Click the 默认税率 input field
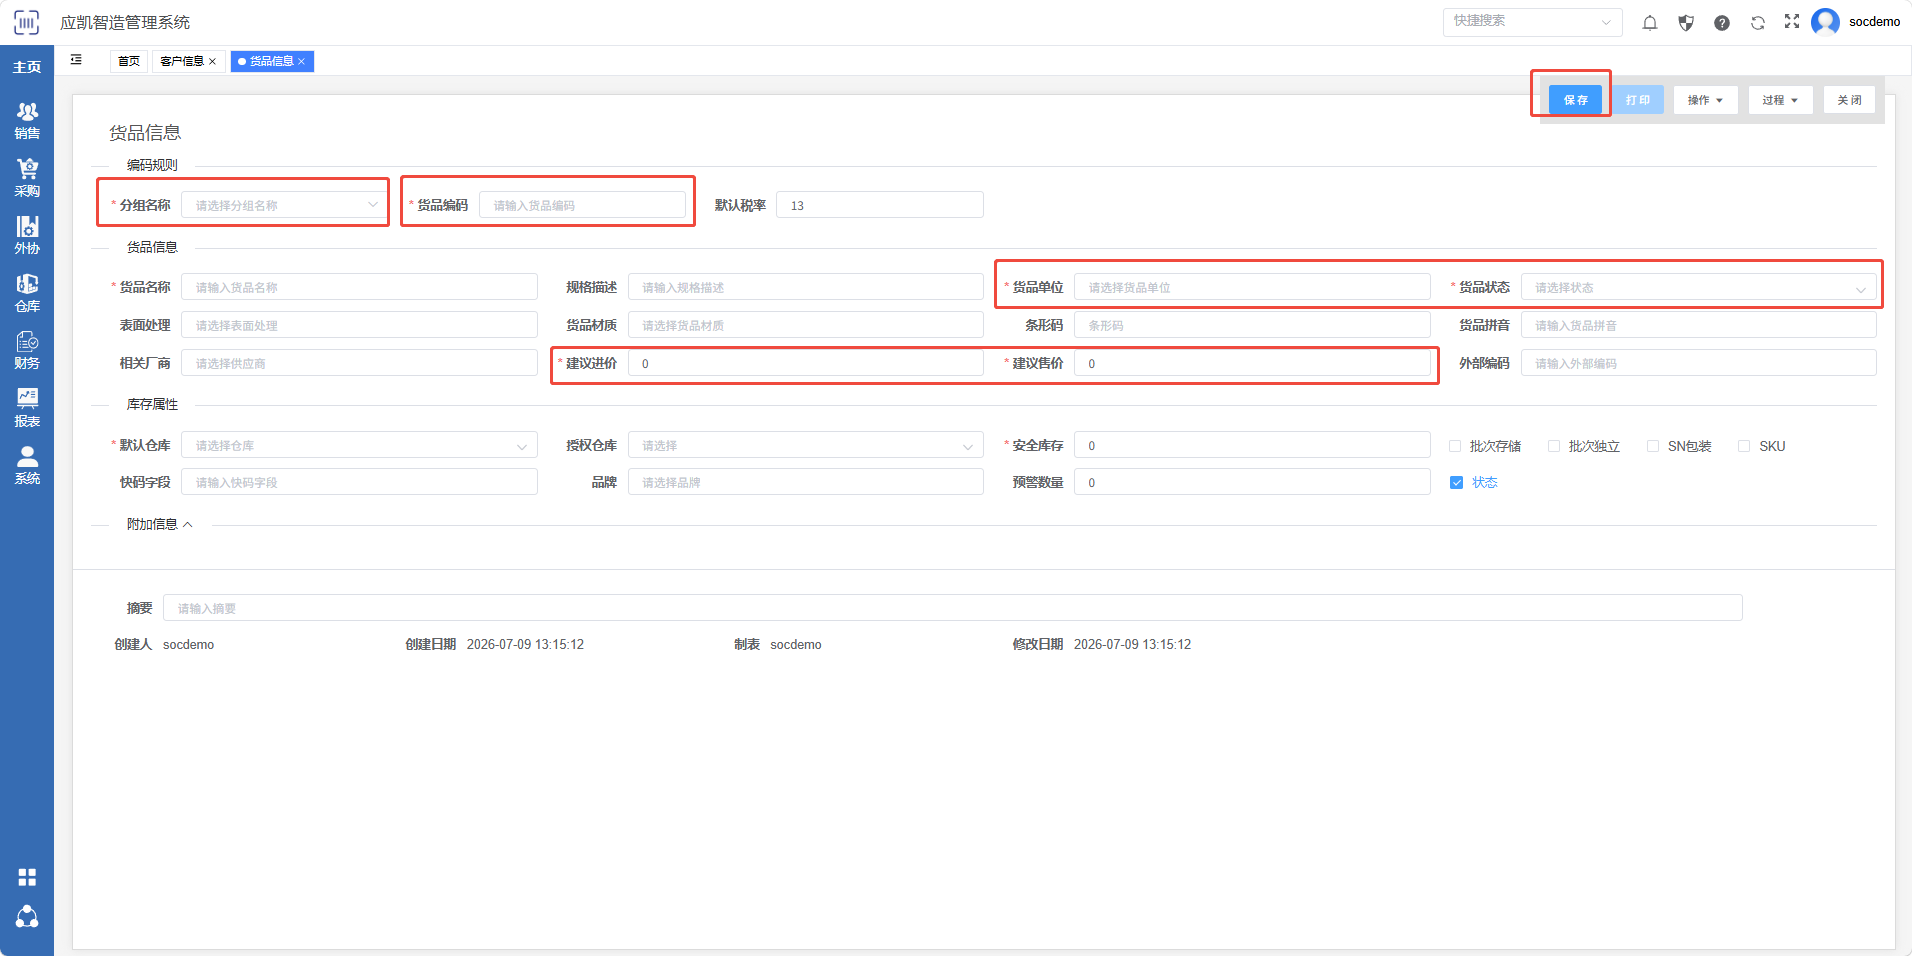The image size is (1912, 956). pyautogui.click(x=880, y=205)
